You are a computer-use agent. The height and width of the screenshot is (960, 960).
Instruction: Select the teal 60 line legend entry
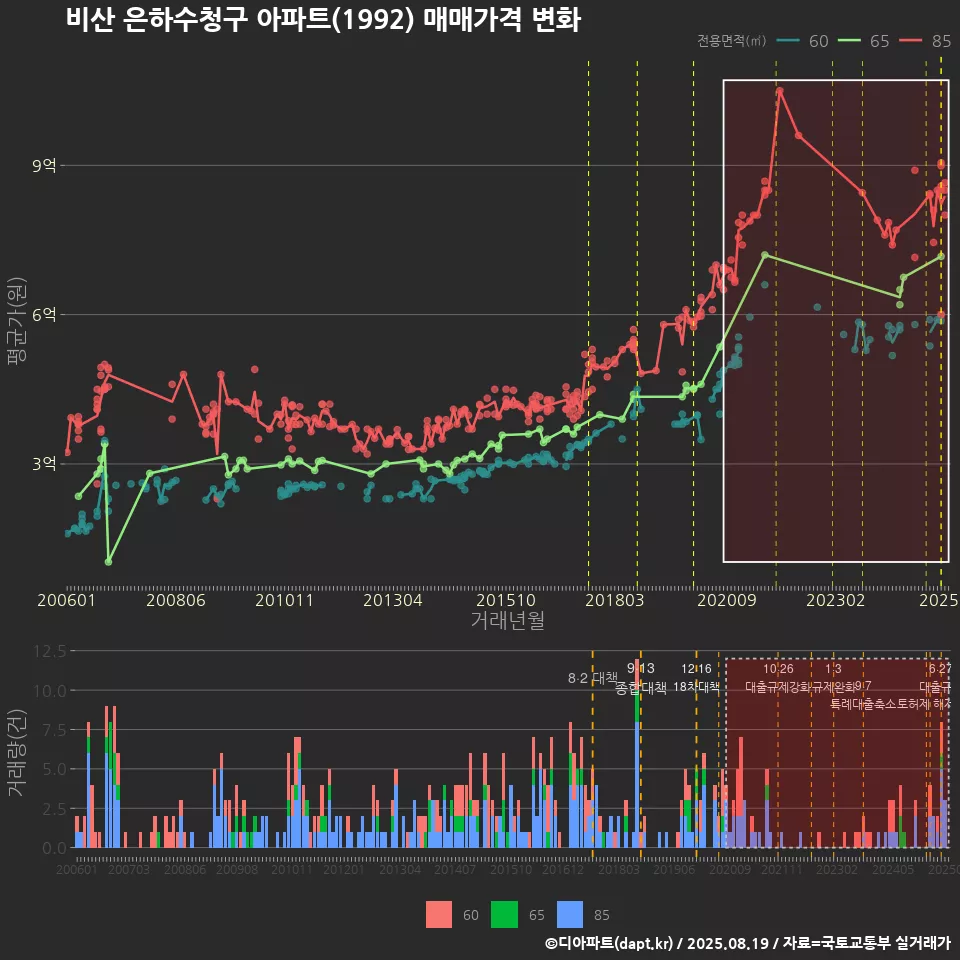pyautogui.click(x=803, y=41)
